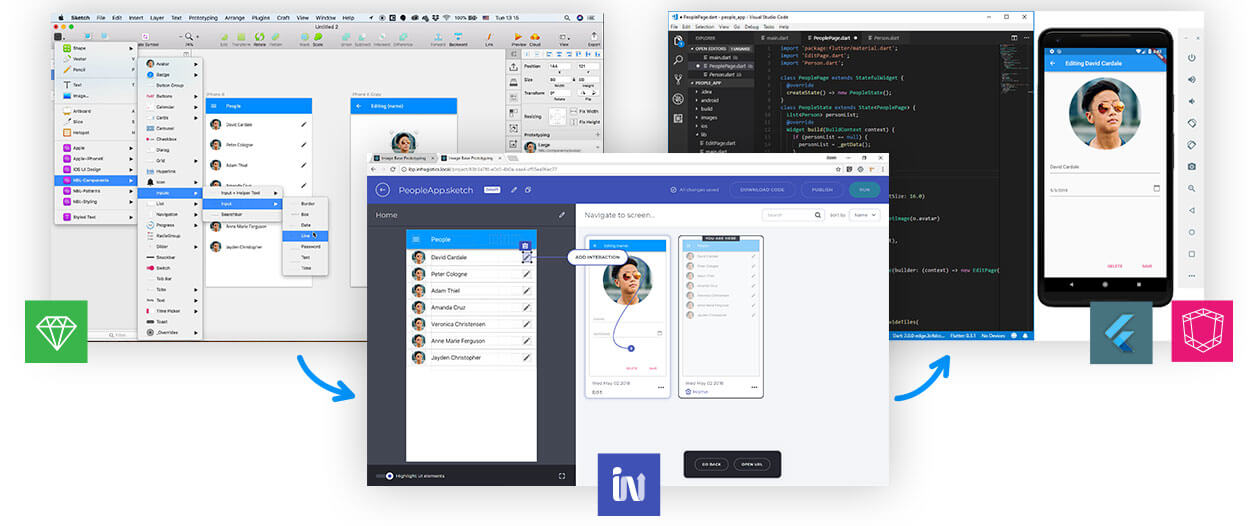Choose Line in the Input type submenu
1257x526 pixels.
304,235
